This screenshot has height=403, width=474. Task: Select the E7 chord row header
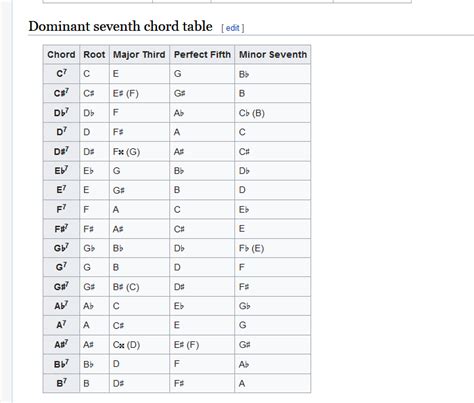(x=61, y=190)
